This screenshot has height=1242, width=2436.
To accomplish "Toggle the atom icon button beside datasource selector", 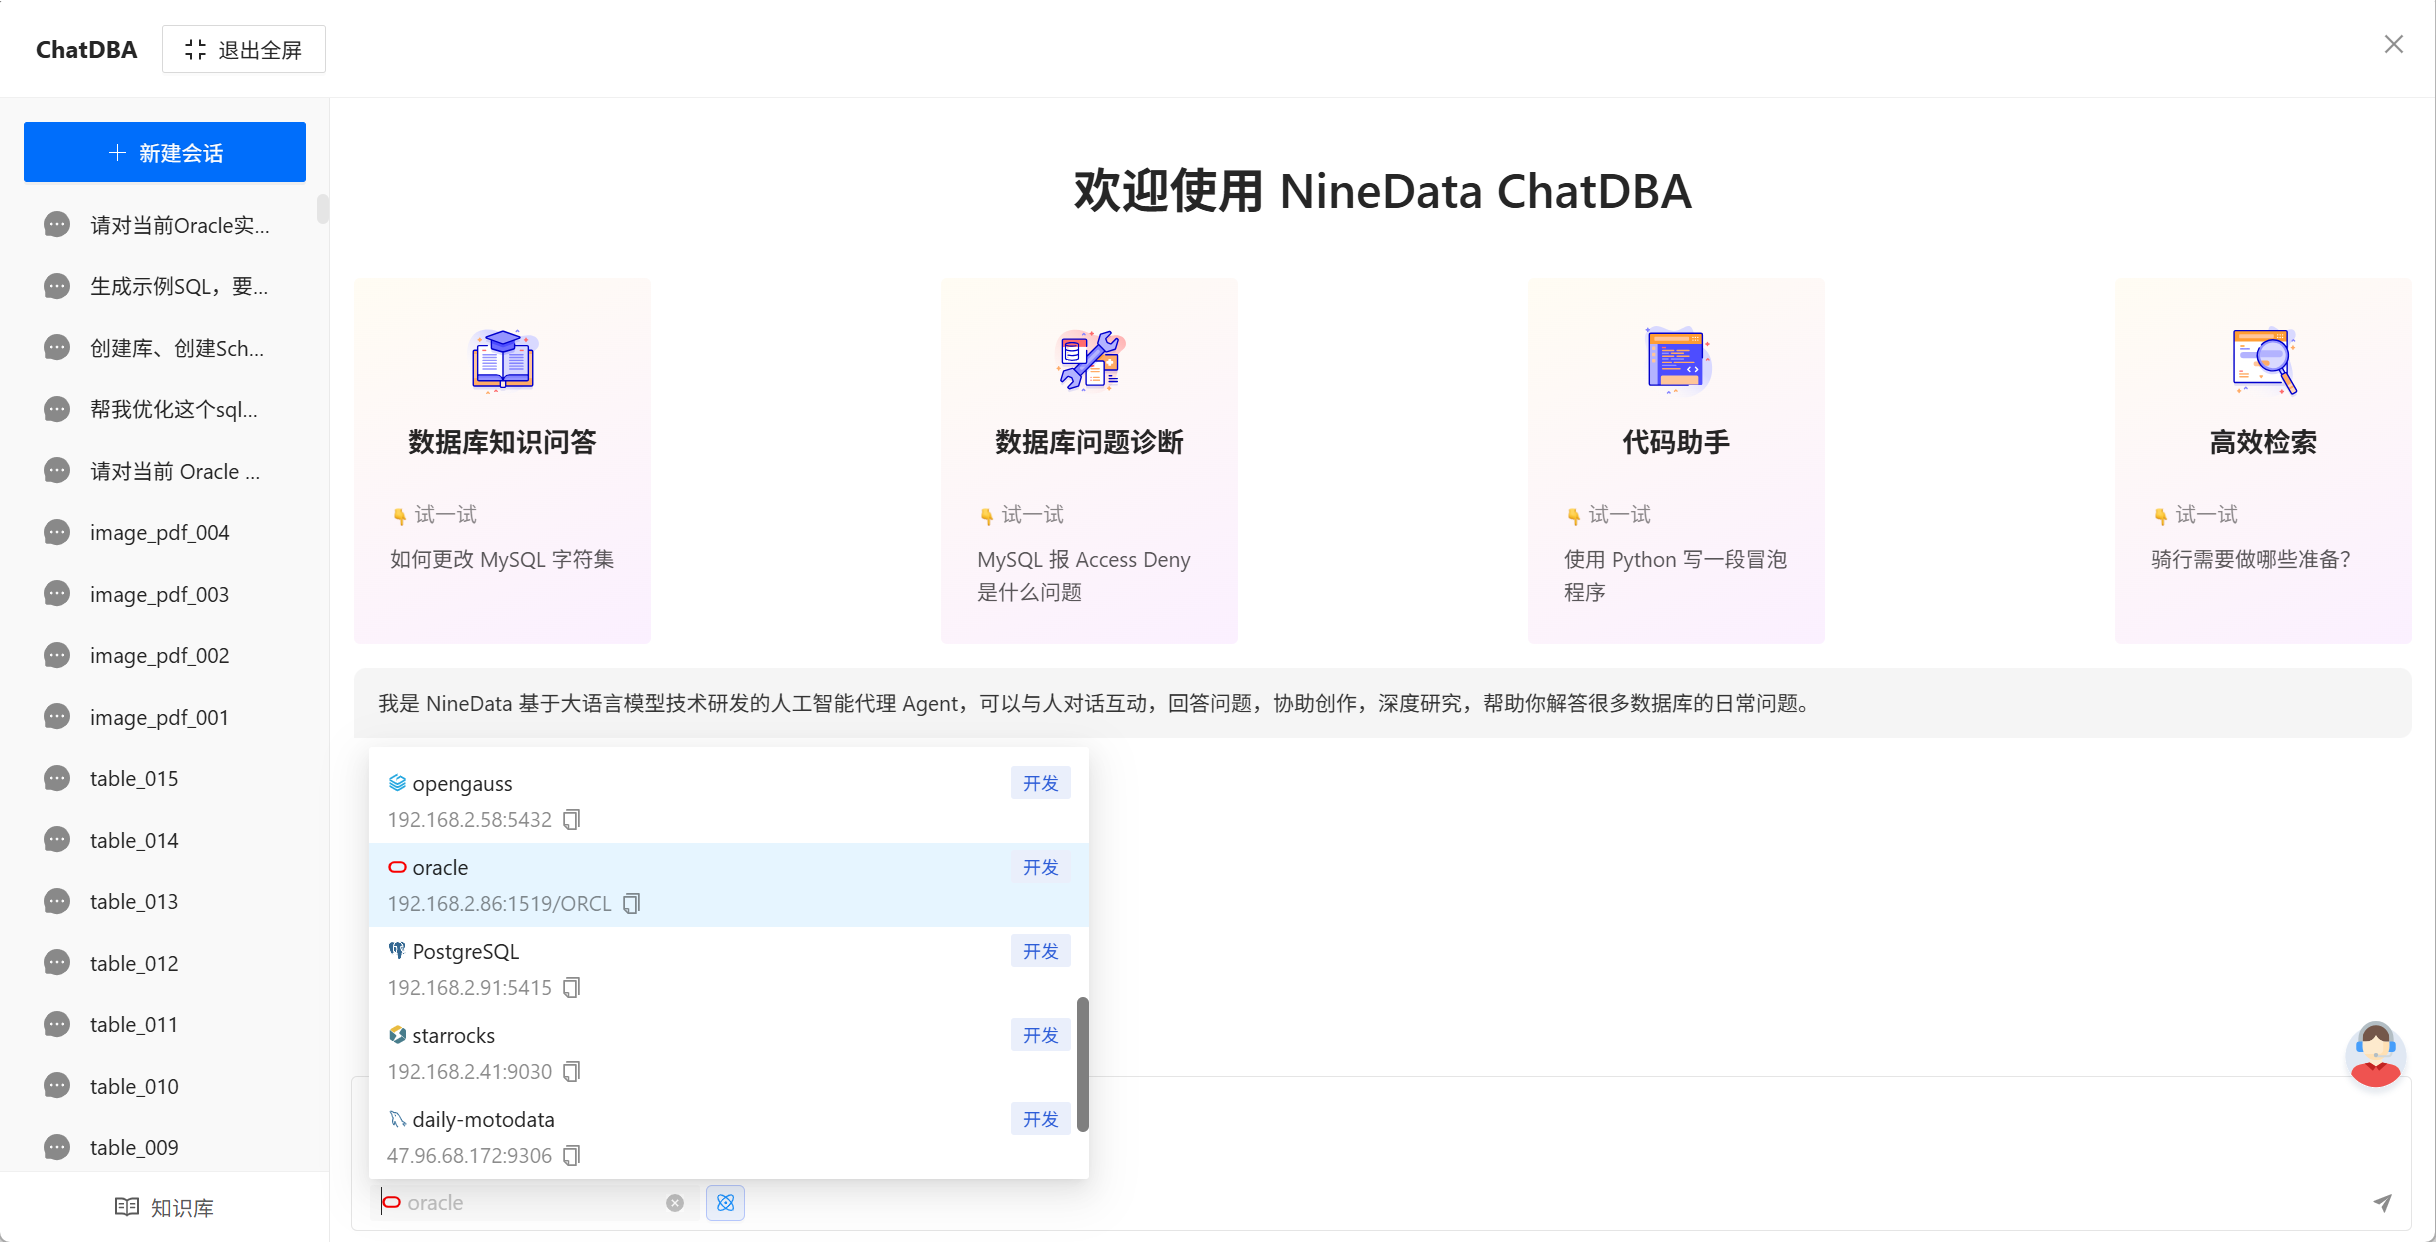I will tap(725, 1203).
